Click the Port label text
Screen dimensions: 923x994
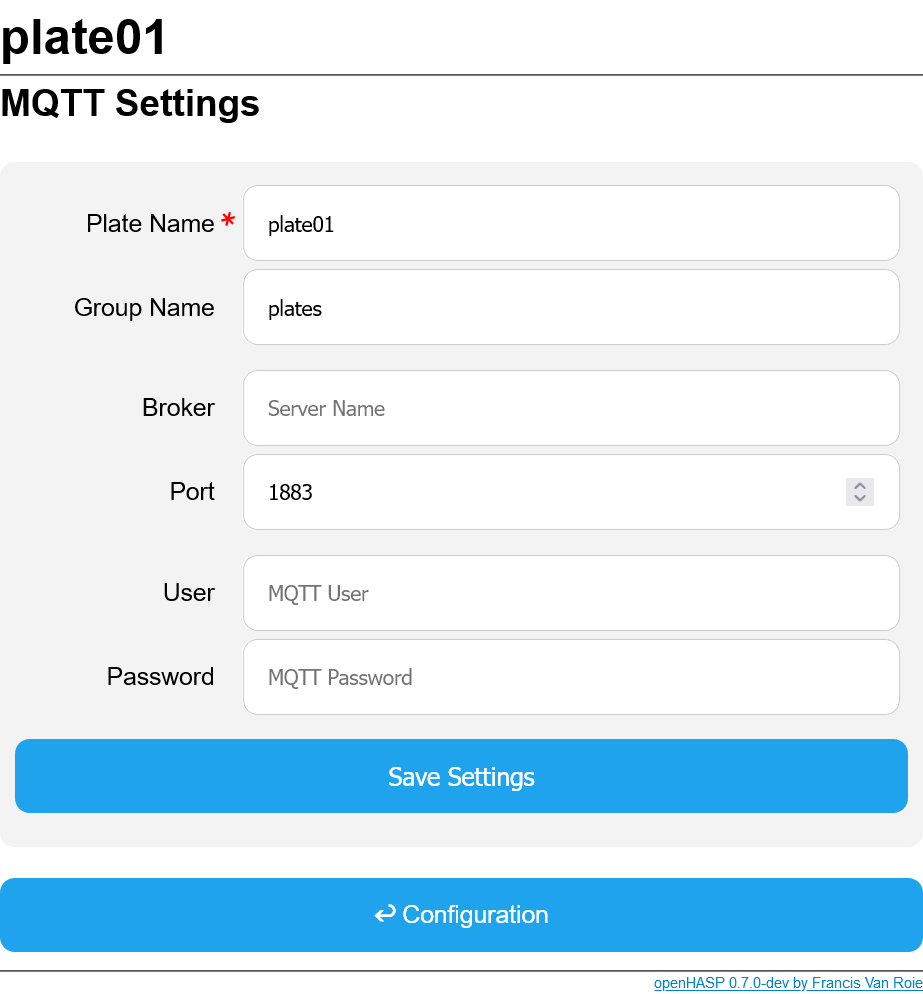coord(192,492)
